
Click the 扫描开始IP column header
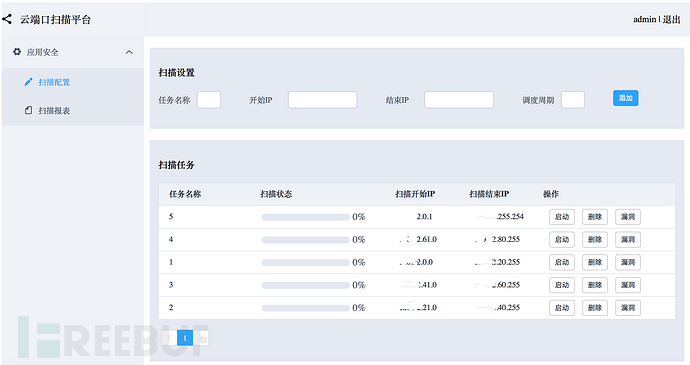tap(415, 194)
